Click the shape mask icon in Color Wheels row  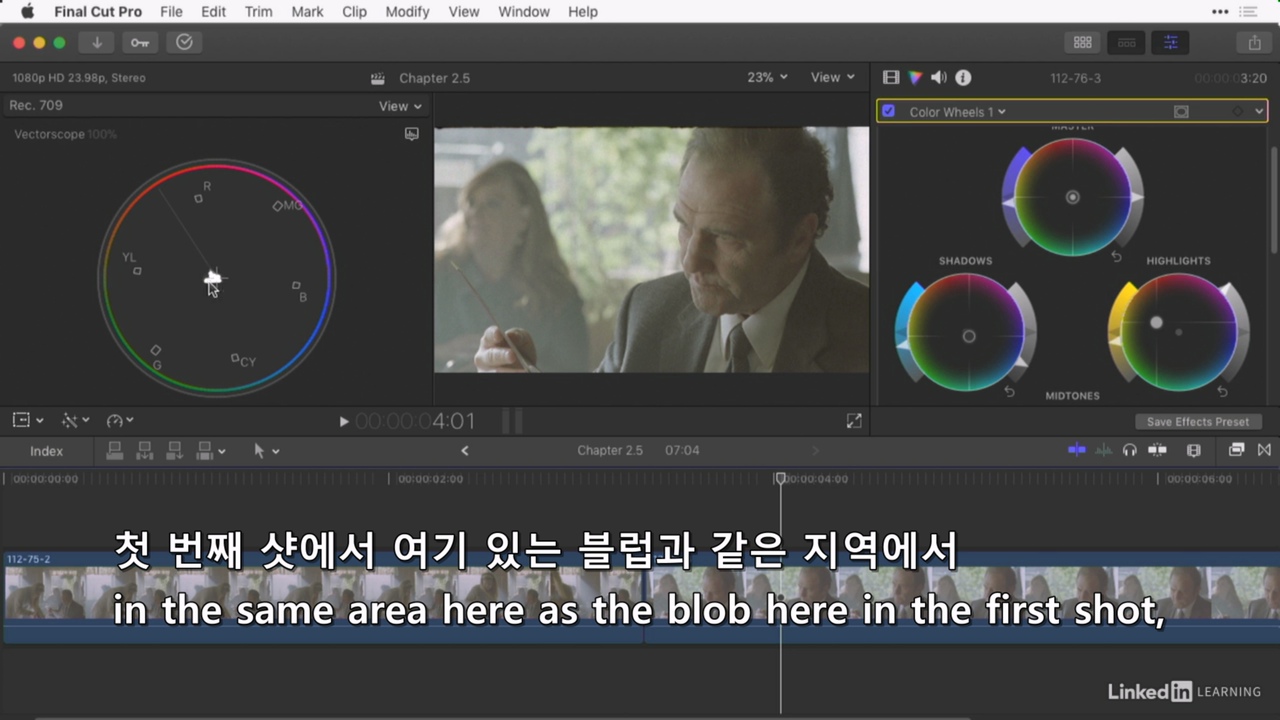(1181, 112)
